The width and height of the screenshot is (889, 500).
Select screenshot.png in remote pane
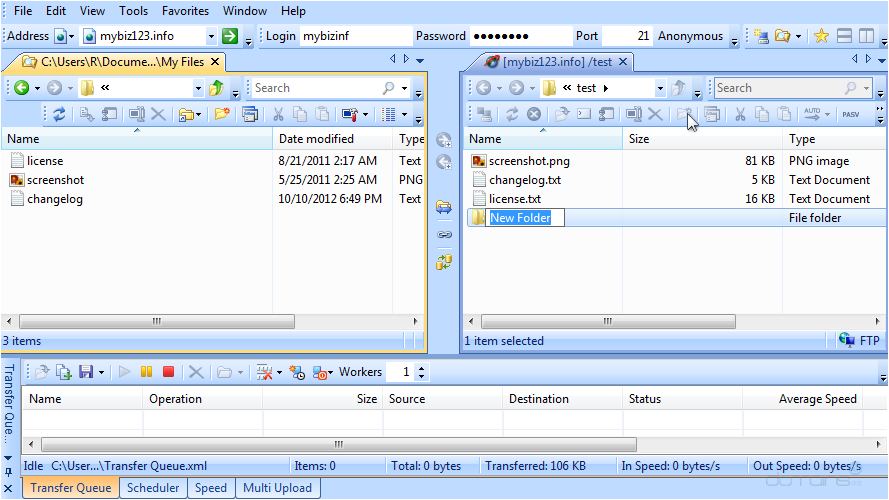pyautogui.click(x=529, y=161)
